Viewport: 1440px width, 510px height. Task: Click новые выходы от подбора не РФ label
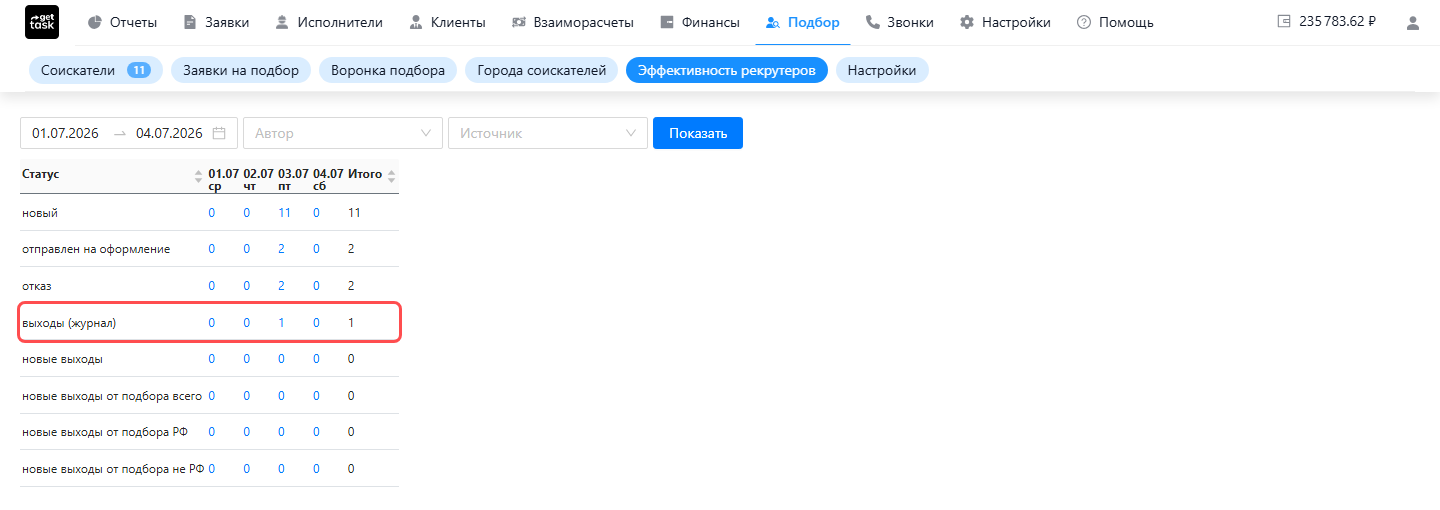pos(113,469)
